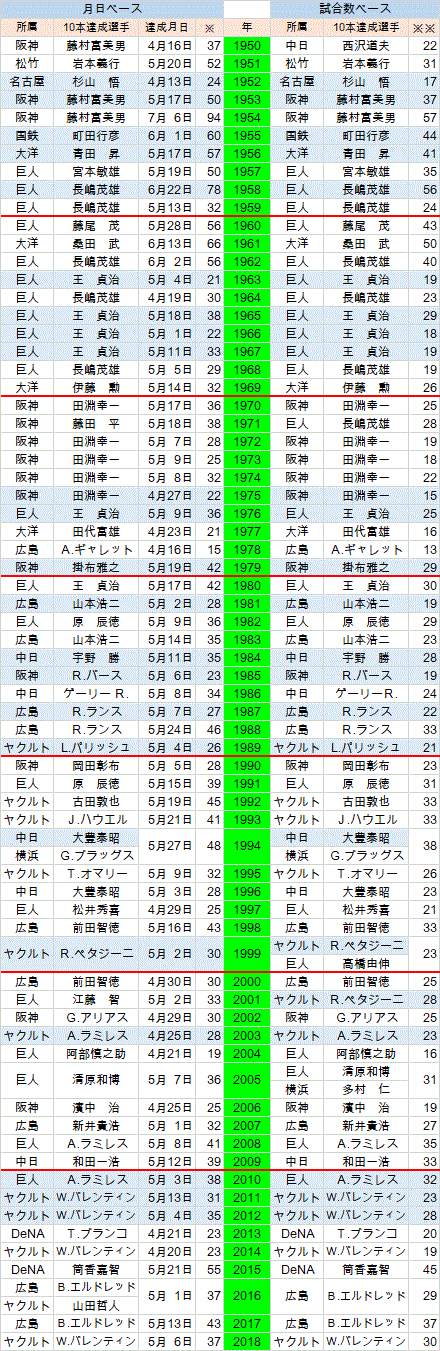Screen dimensions: 440x1351
Task: Click the green 2010 year cell
Action: [247, 1180]
